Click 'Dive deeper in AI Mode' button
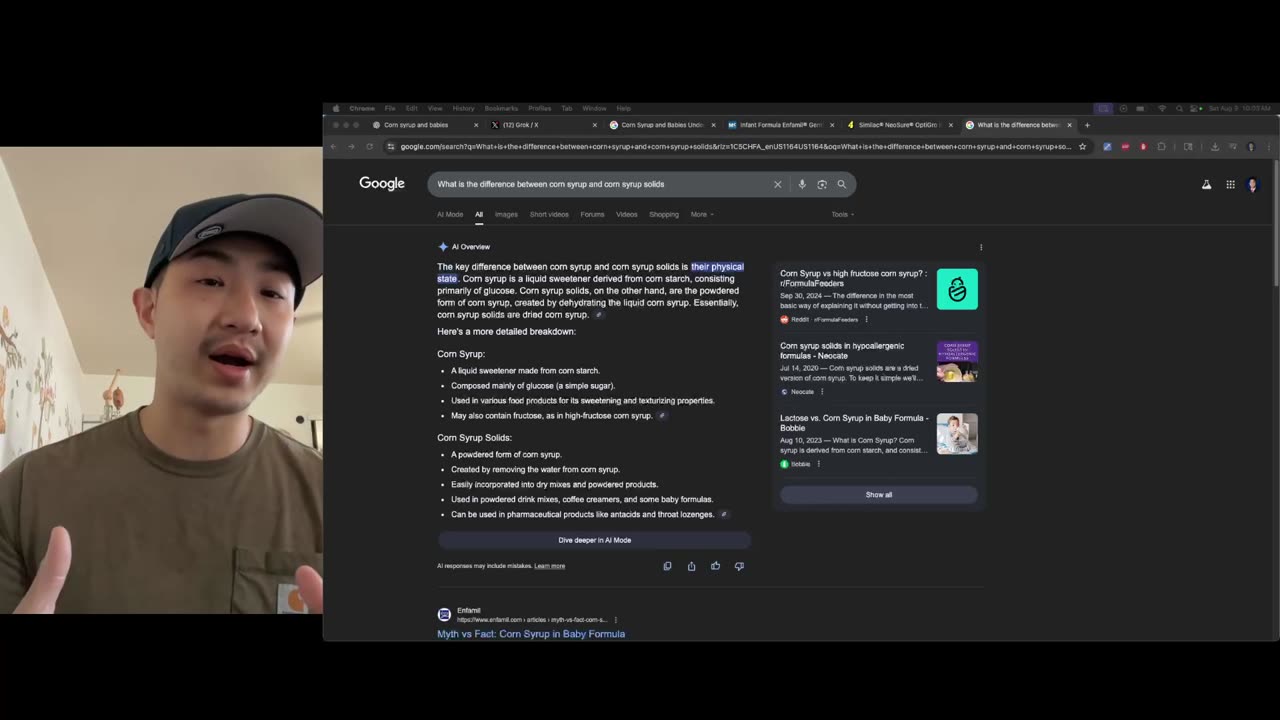The image size is (1280, 720). pos(594,540)
